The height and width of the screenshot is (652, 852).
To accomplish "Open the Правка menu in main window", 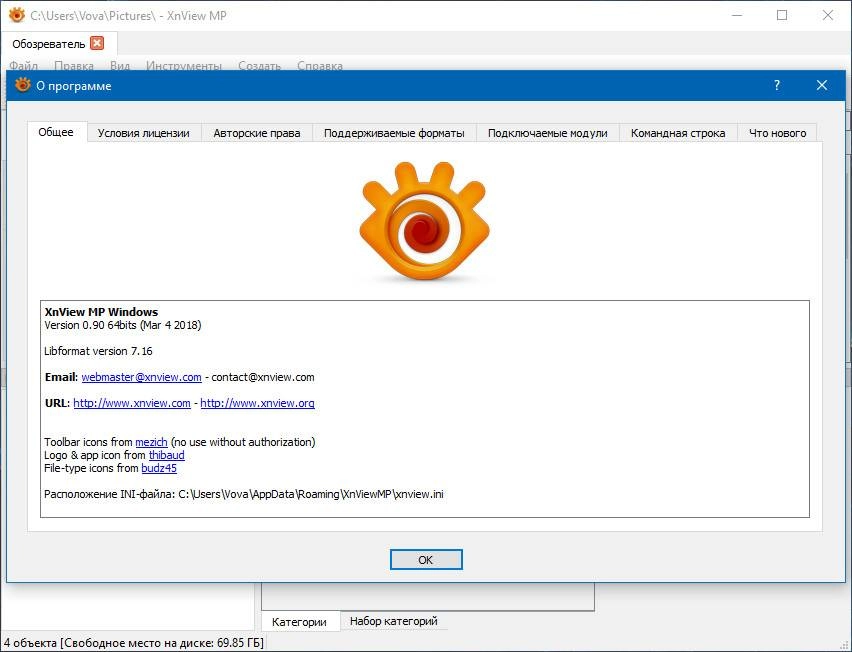I will 74,66.
